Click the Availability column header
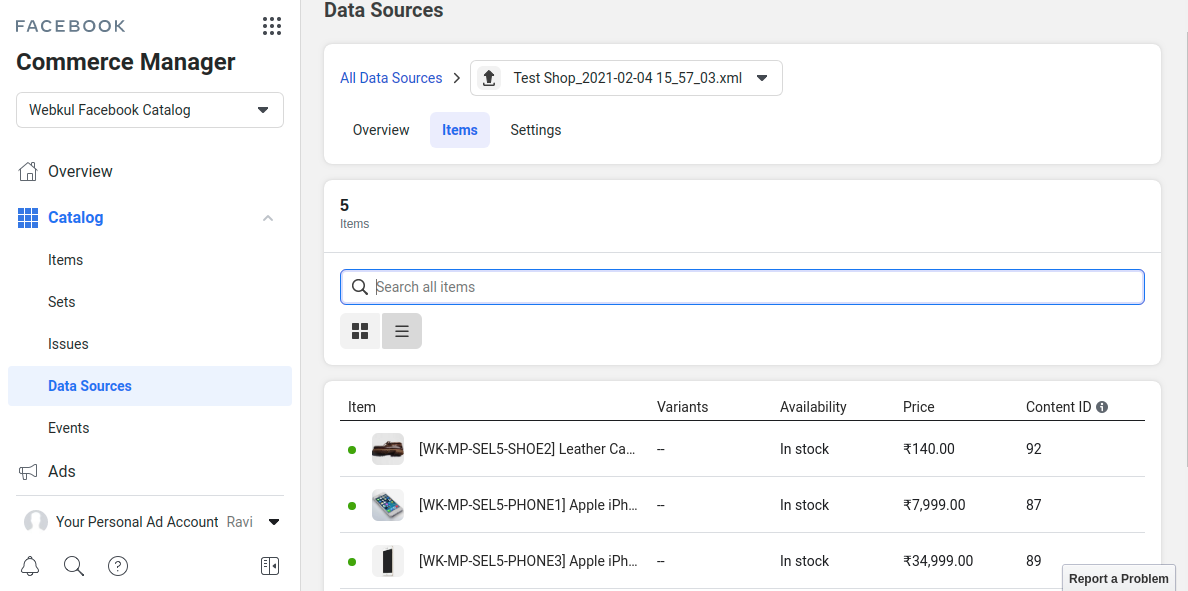 pyautogui.click(x=813, y=407)
